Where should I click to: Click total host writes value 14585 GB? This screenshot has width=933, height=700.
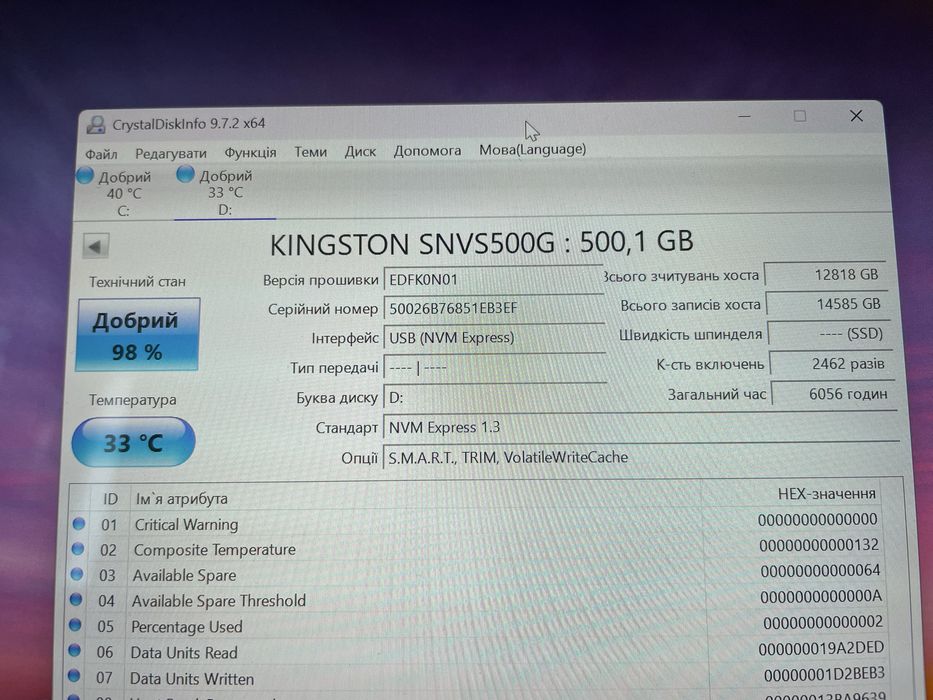[x=828, y=304]
